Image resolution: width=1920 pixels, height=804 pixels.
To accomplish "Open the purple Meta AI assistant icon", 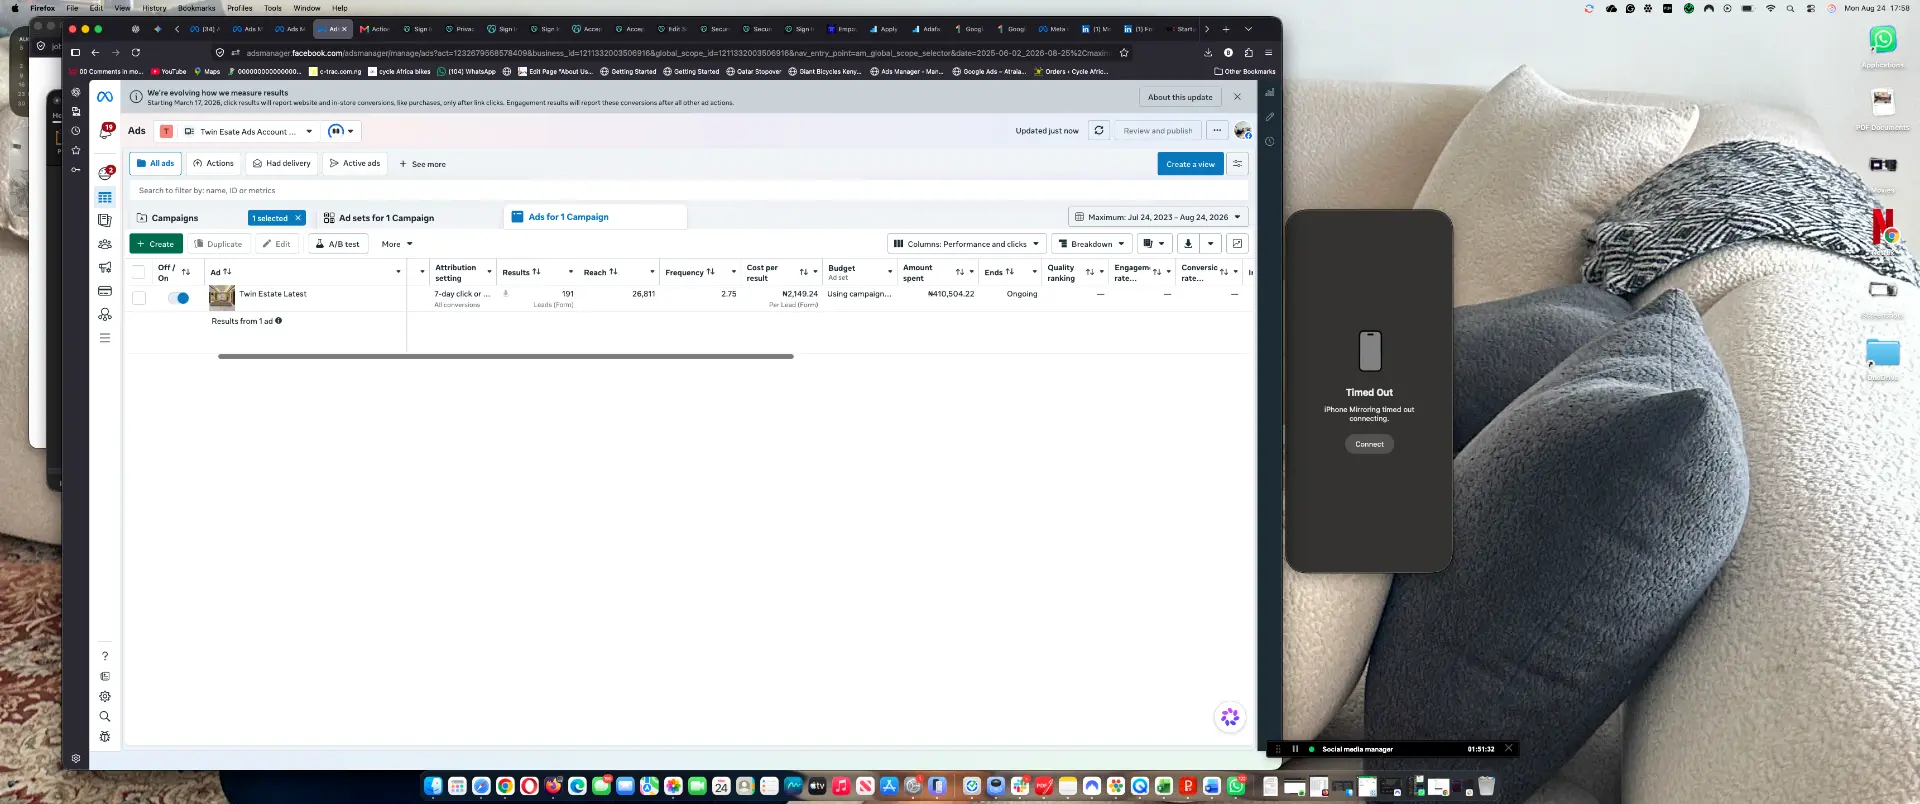I will [x=1230, y=717].
